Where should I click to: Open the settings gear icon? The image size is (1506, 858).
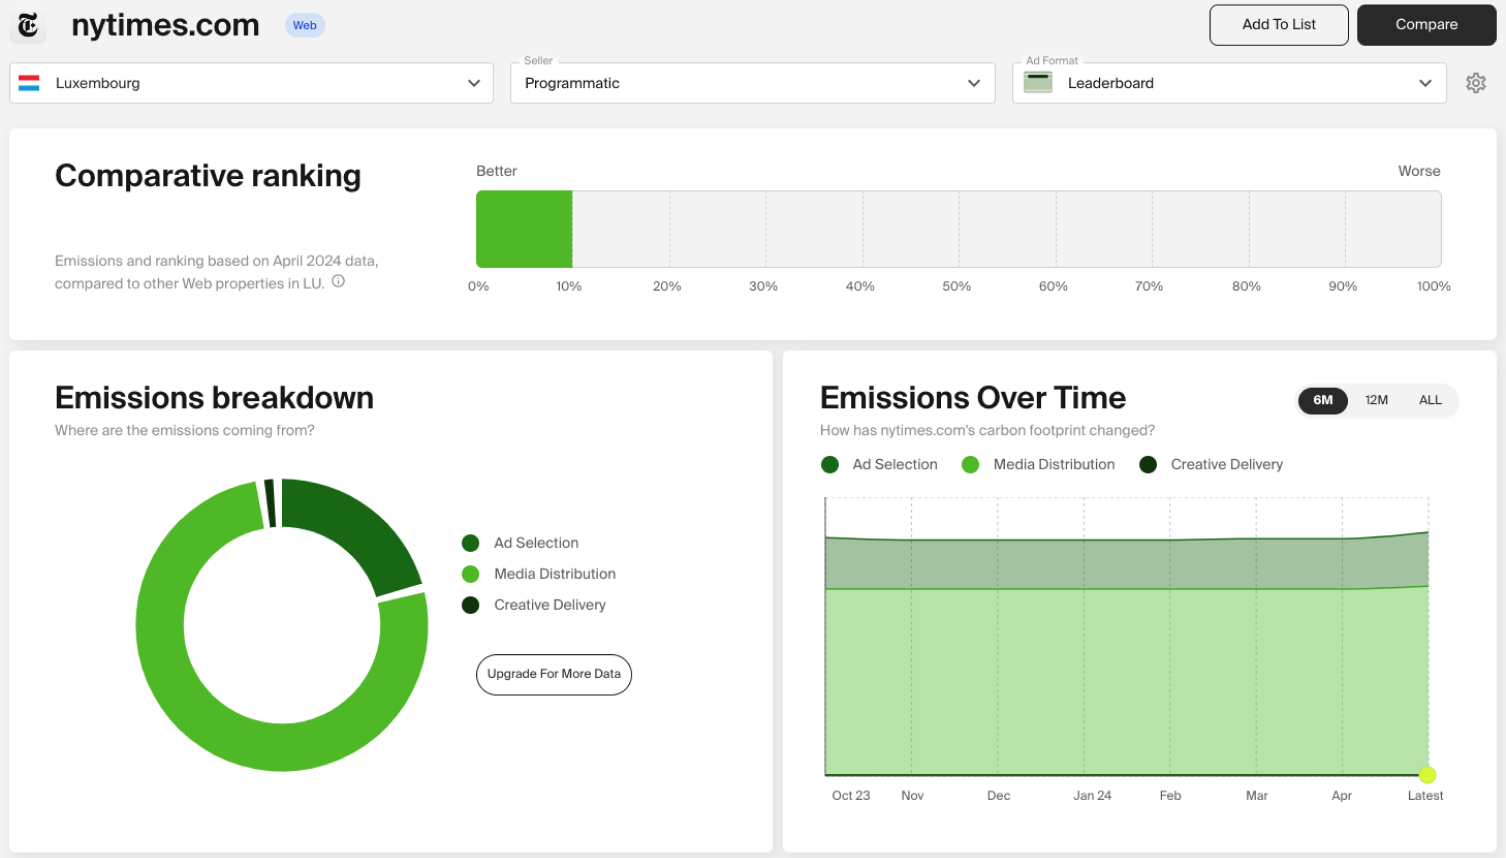click(1475, 83)
